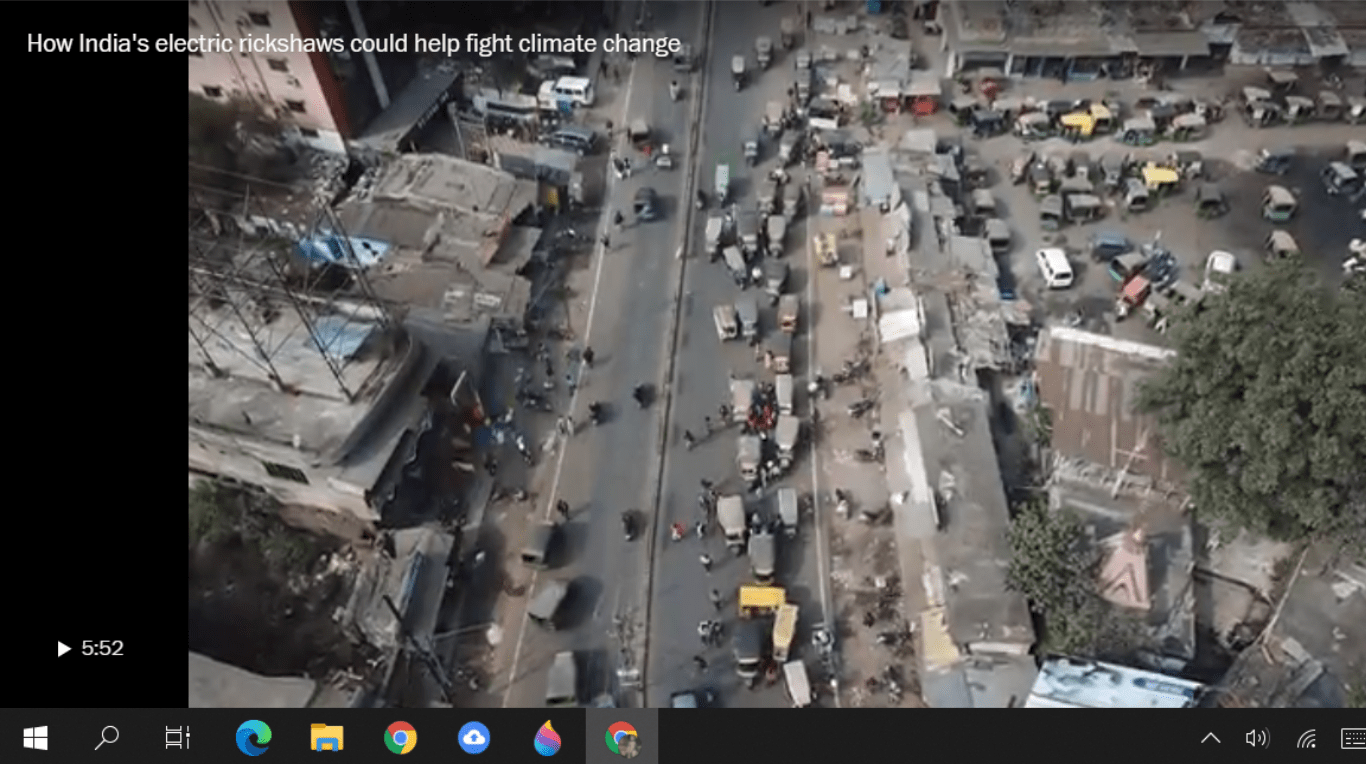Screen dimensions: 1366x764
Task: Open the Windows Start menu
Action: tap(35, 738)
